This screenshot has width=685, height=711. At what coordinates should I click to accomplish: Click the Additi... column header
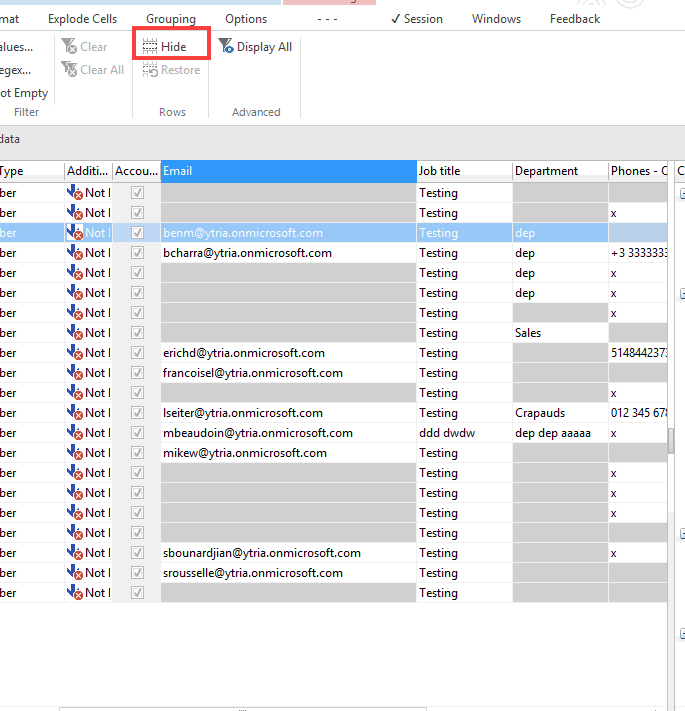point(88,171)
